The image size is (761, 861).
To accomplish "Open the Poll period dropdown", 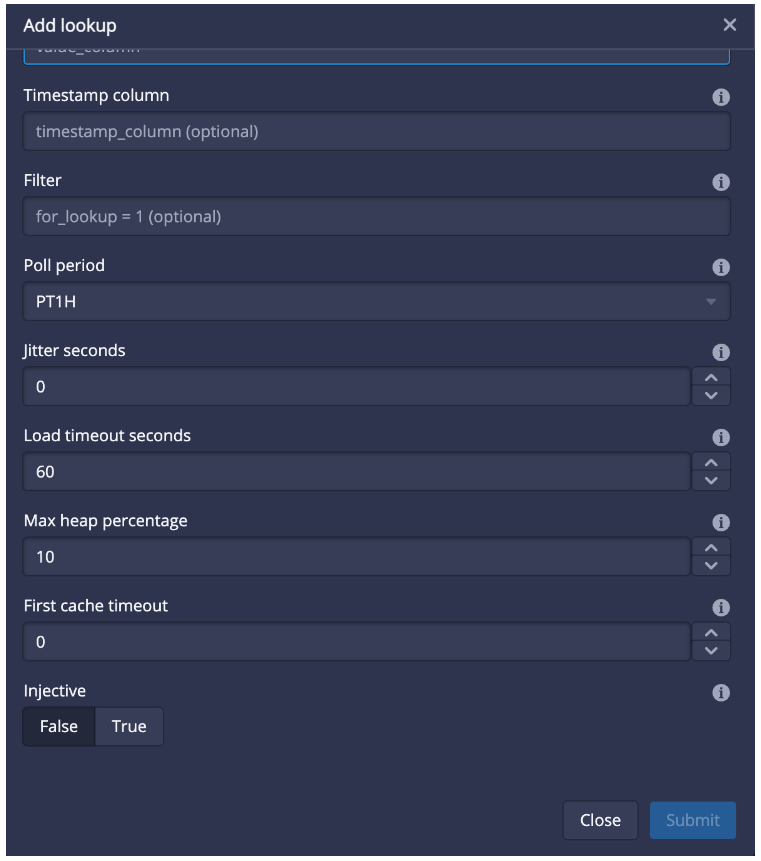I will (x=376, y=301).
